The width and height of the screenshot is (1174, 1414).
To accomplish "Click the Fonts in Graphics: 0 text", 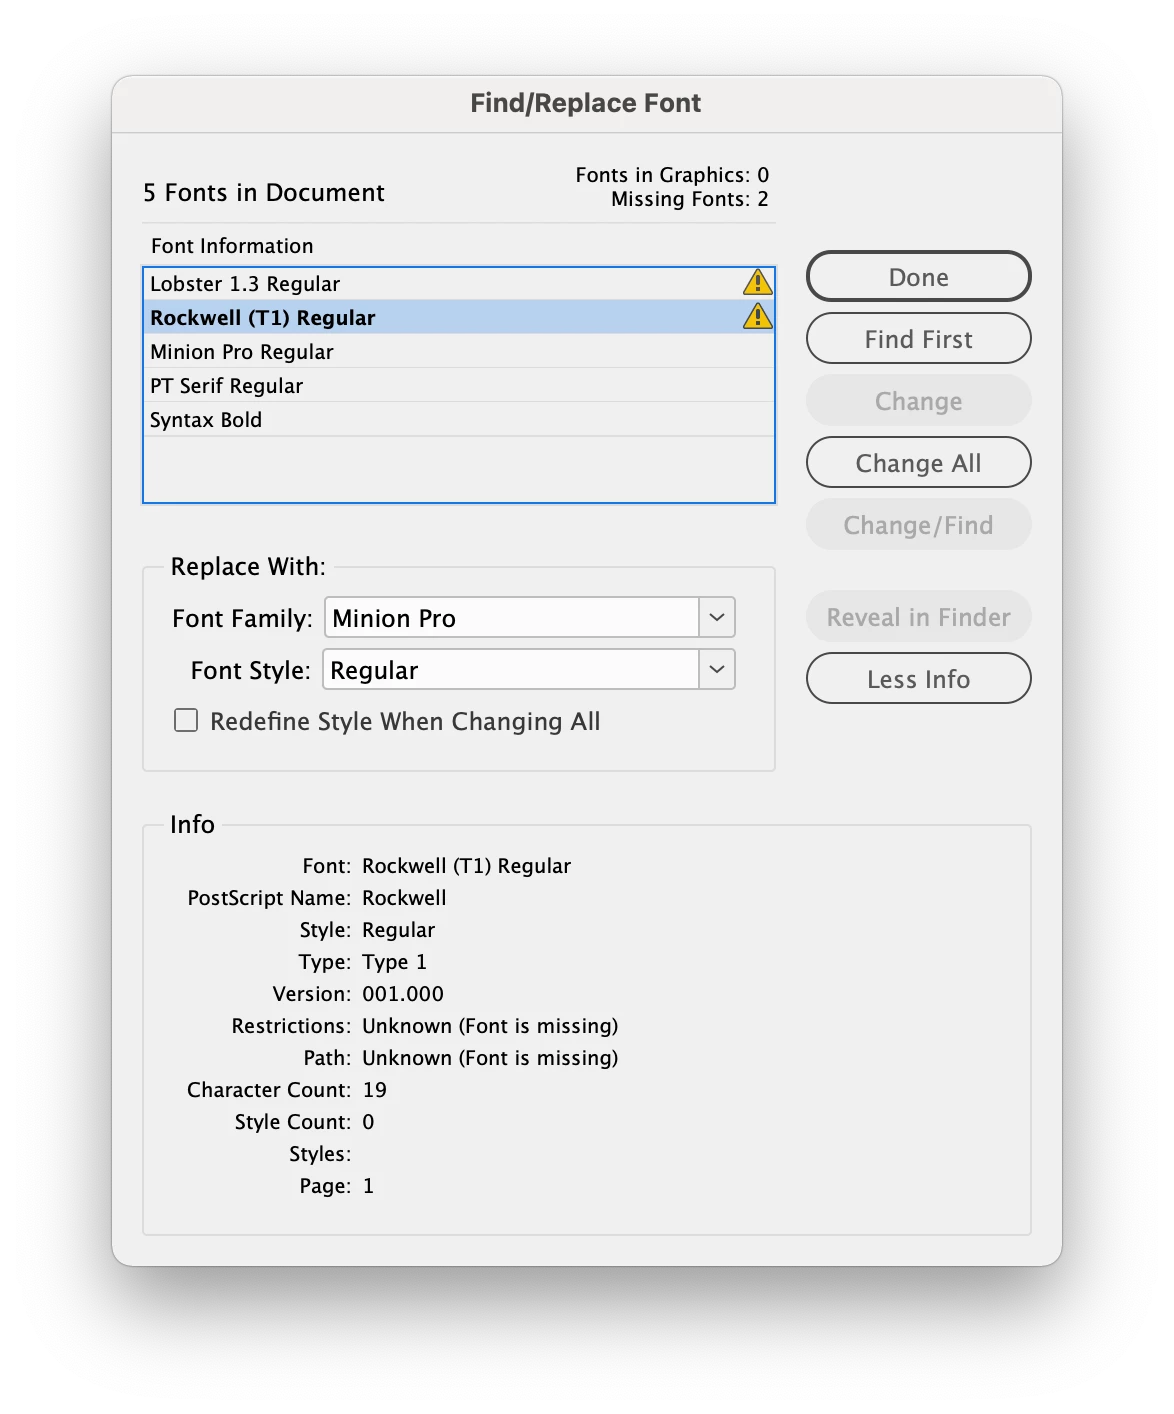I will click(x=672, y=174).
